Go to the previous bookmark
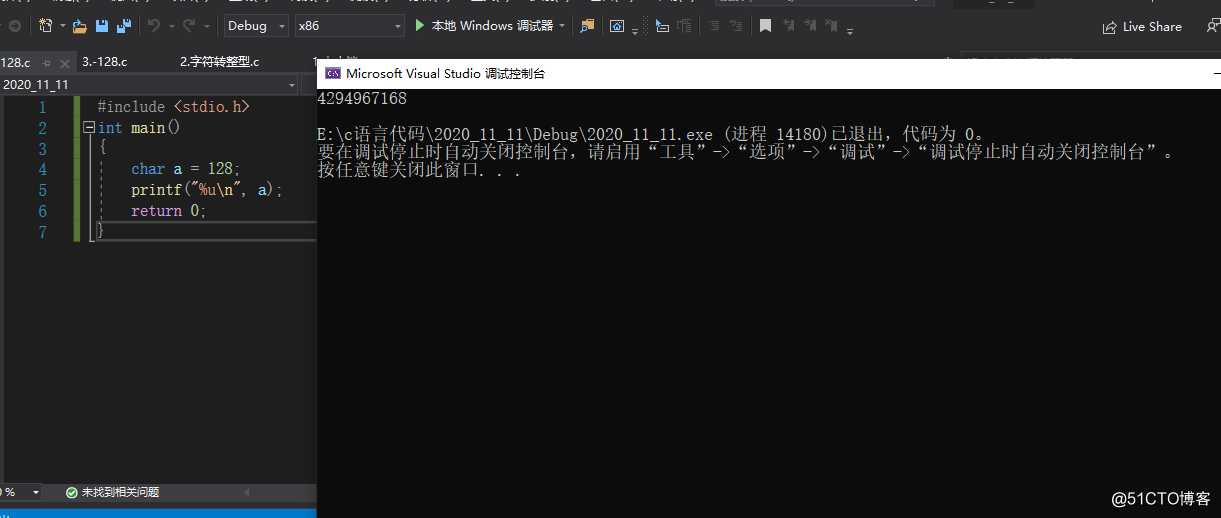Image resolution: width=1221 pixels, height=518 pixels. 789,26
